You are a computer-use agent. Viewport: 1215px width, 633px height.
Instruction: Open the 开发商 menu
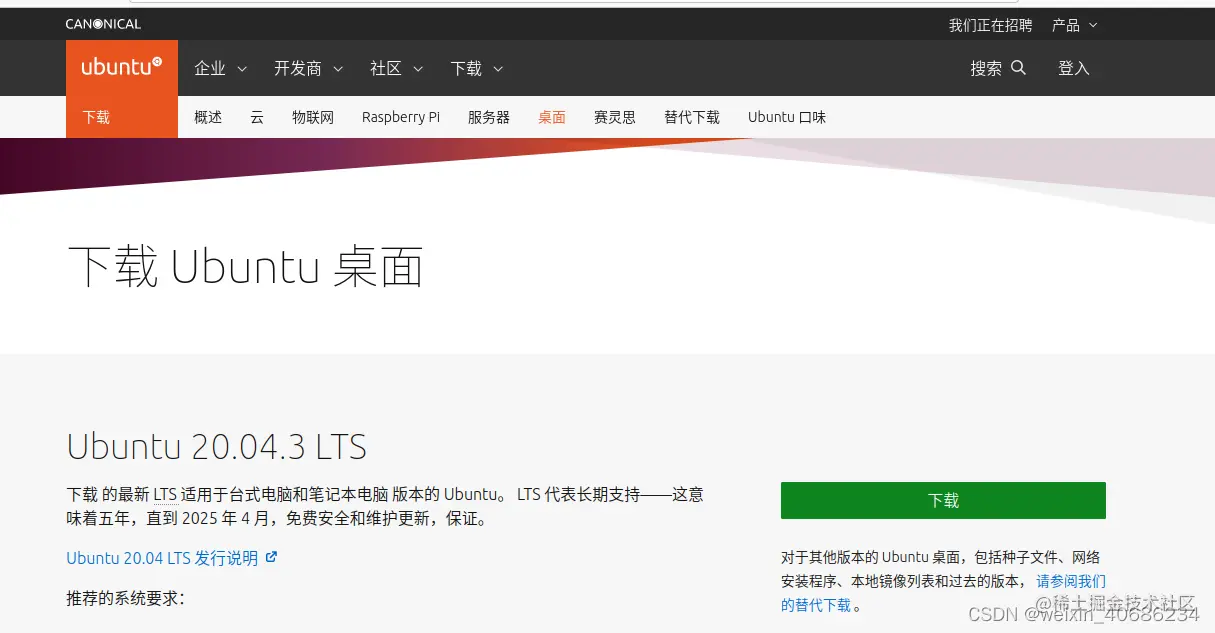(x=309, y=68)
